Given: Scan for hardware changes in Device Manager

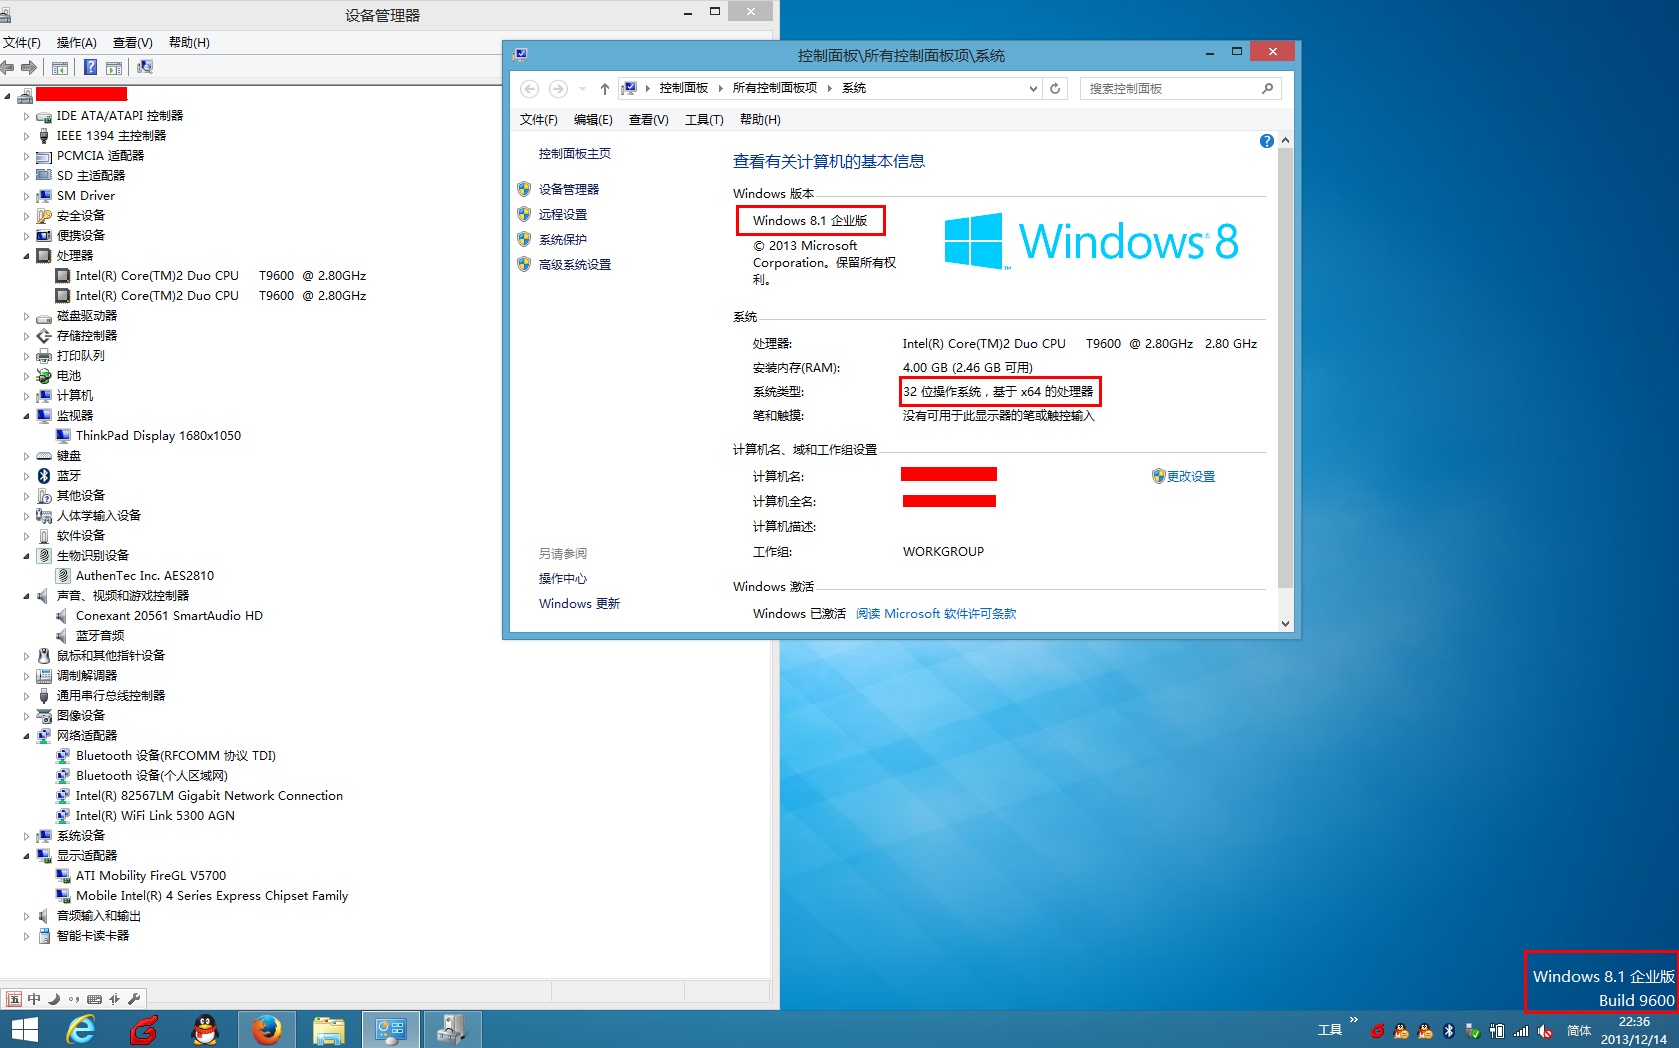Looking at the screenshot, I should (145, 67).
